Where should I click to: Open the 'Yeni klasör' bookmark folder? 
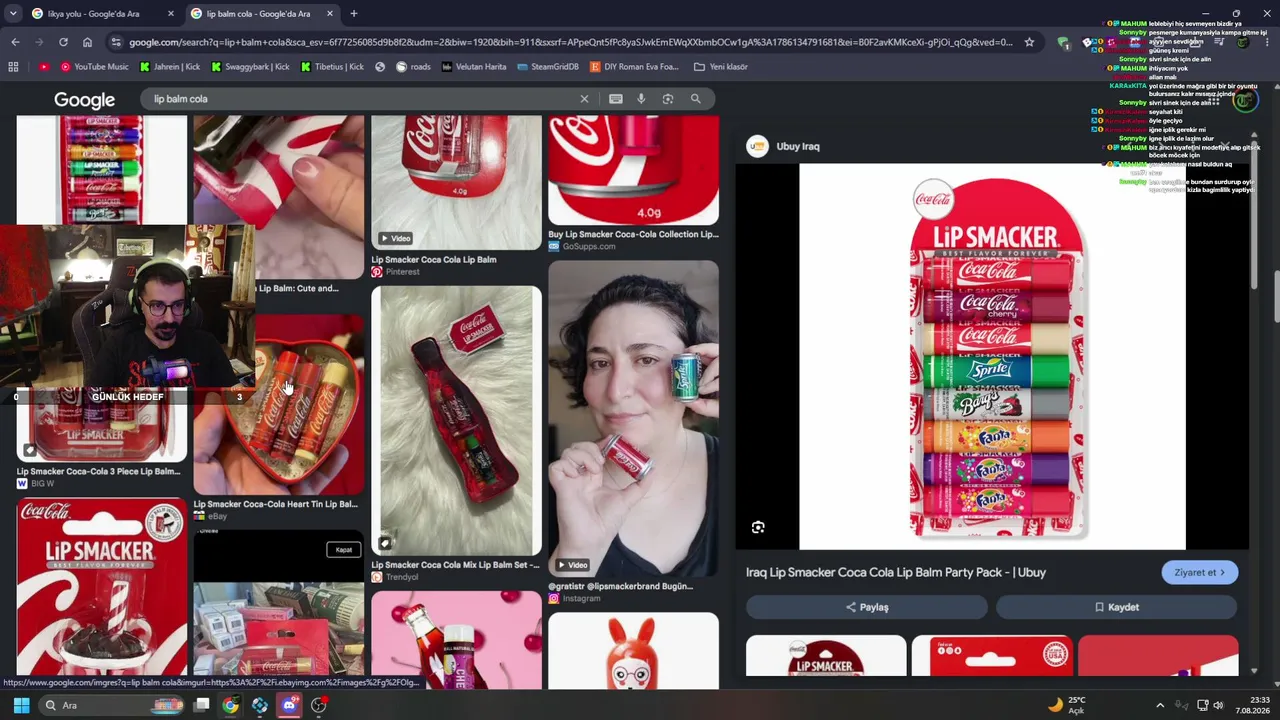(721, 67)
